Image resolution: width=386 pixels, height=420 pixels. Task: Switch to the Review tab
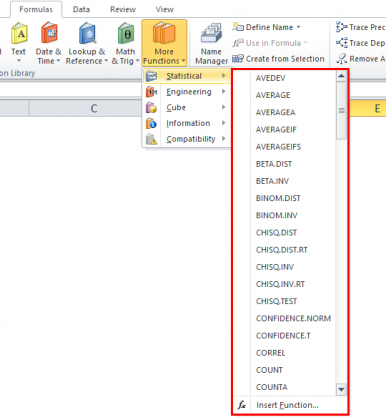123,9
